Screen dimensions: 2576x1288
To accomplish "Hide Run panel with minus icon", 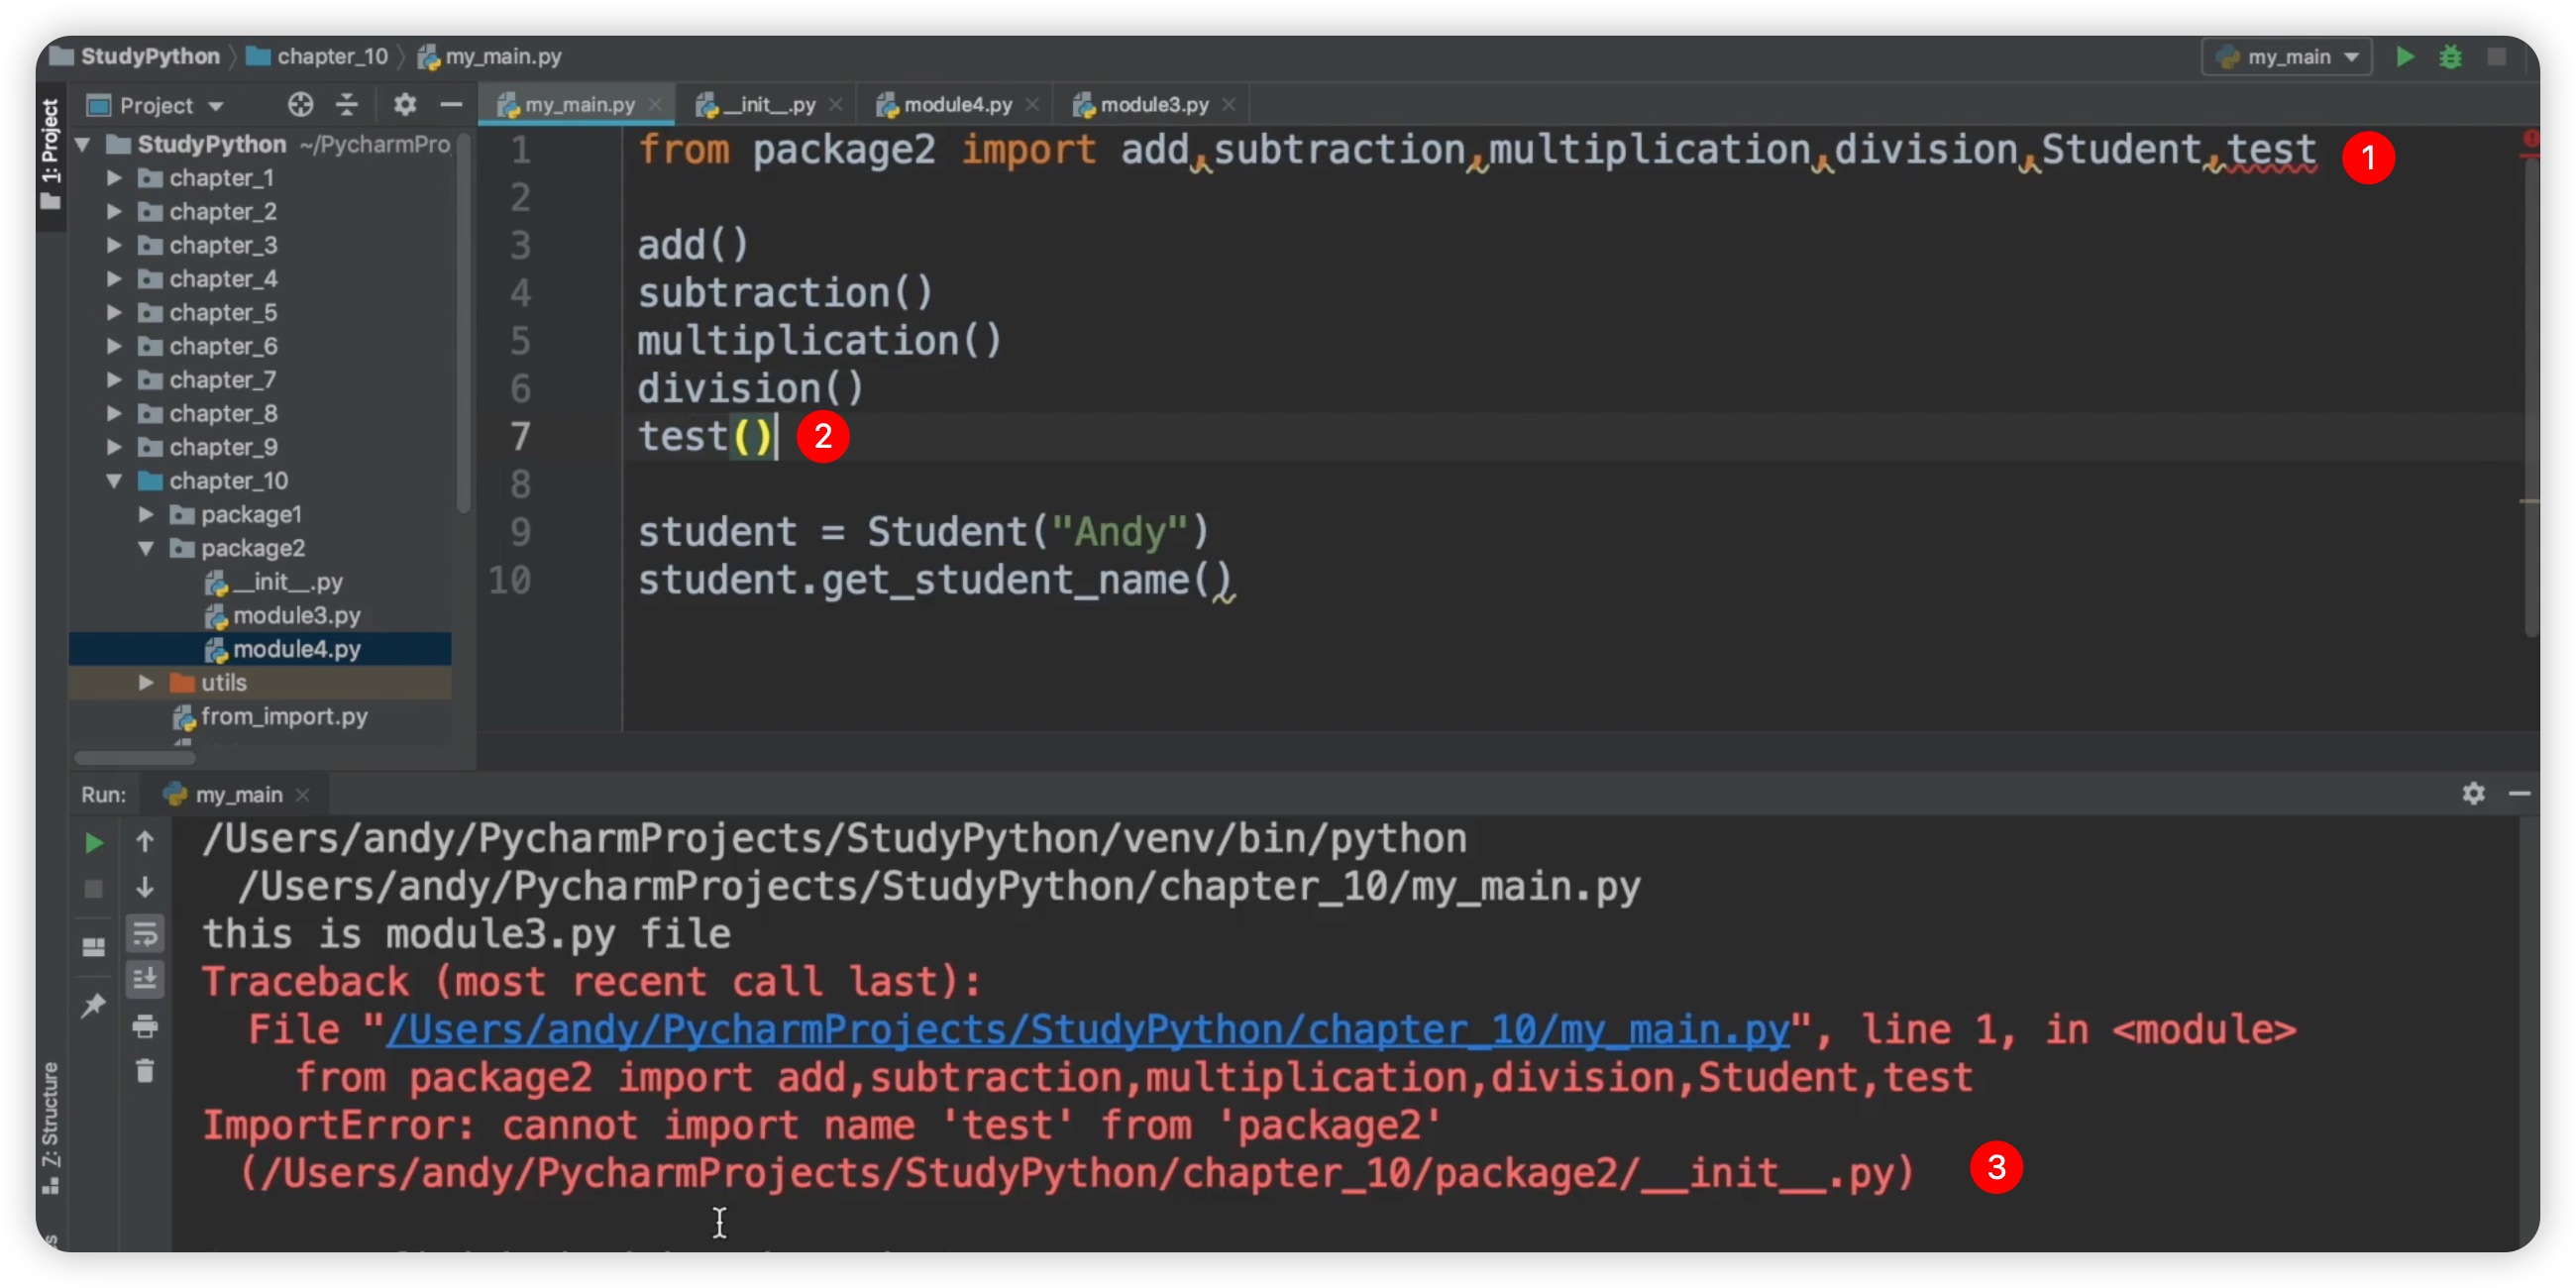I will (x=2519, y=794).
